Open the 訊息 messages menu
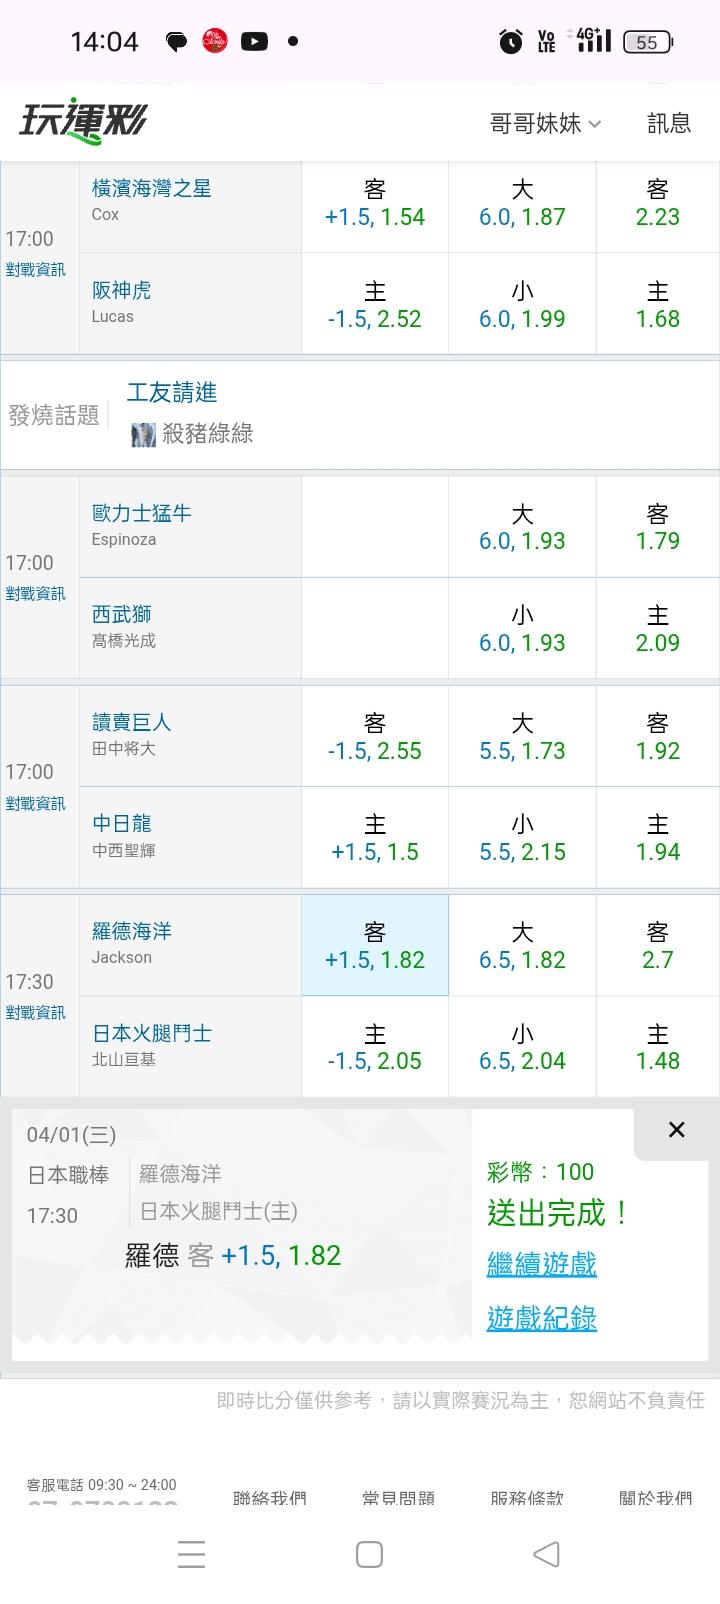Screen dimensions: 720x1604 click(669, 123)
